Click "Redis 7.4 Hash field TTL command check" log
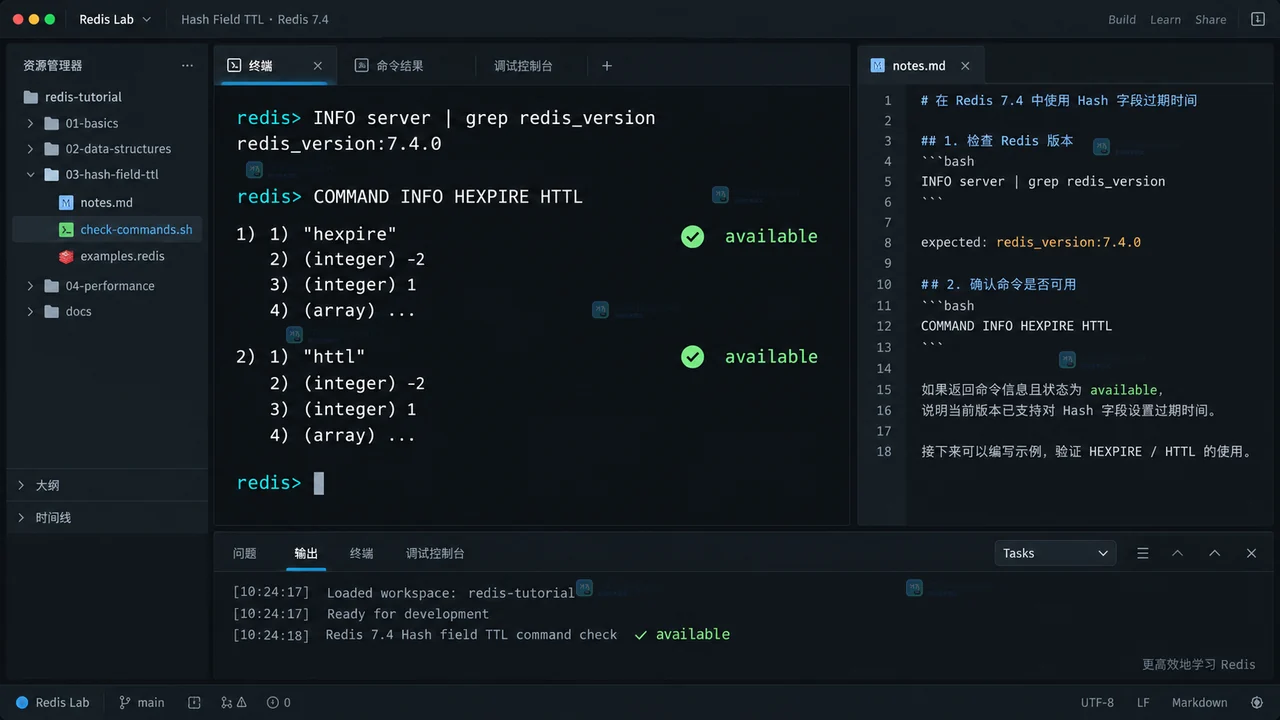 pyautogui.click(x=472, y=635)
